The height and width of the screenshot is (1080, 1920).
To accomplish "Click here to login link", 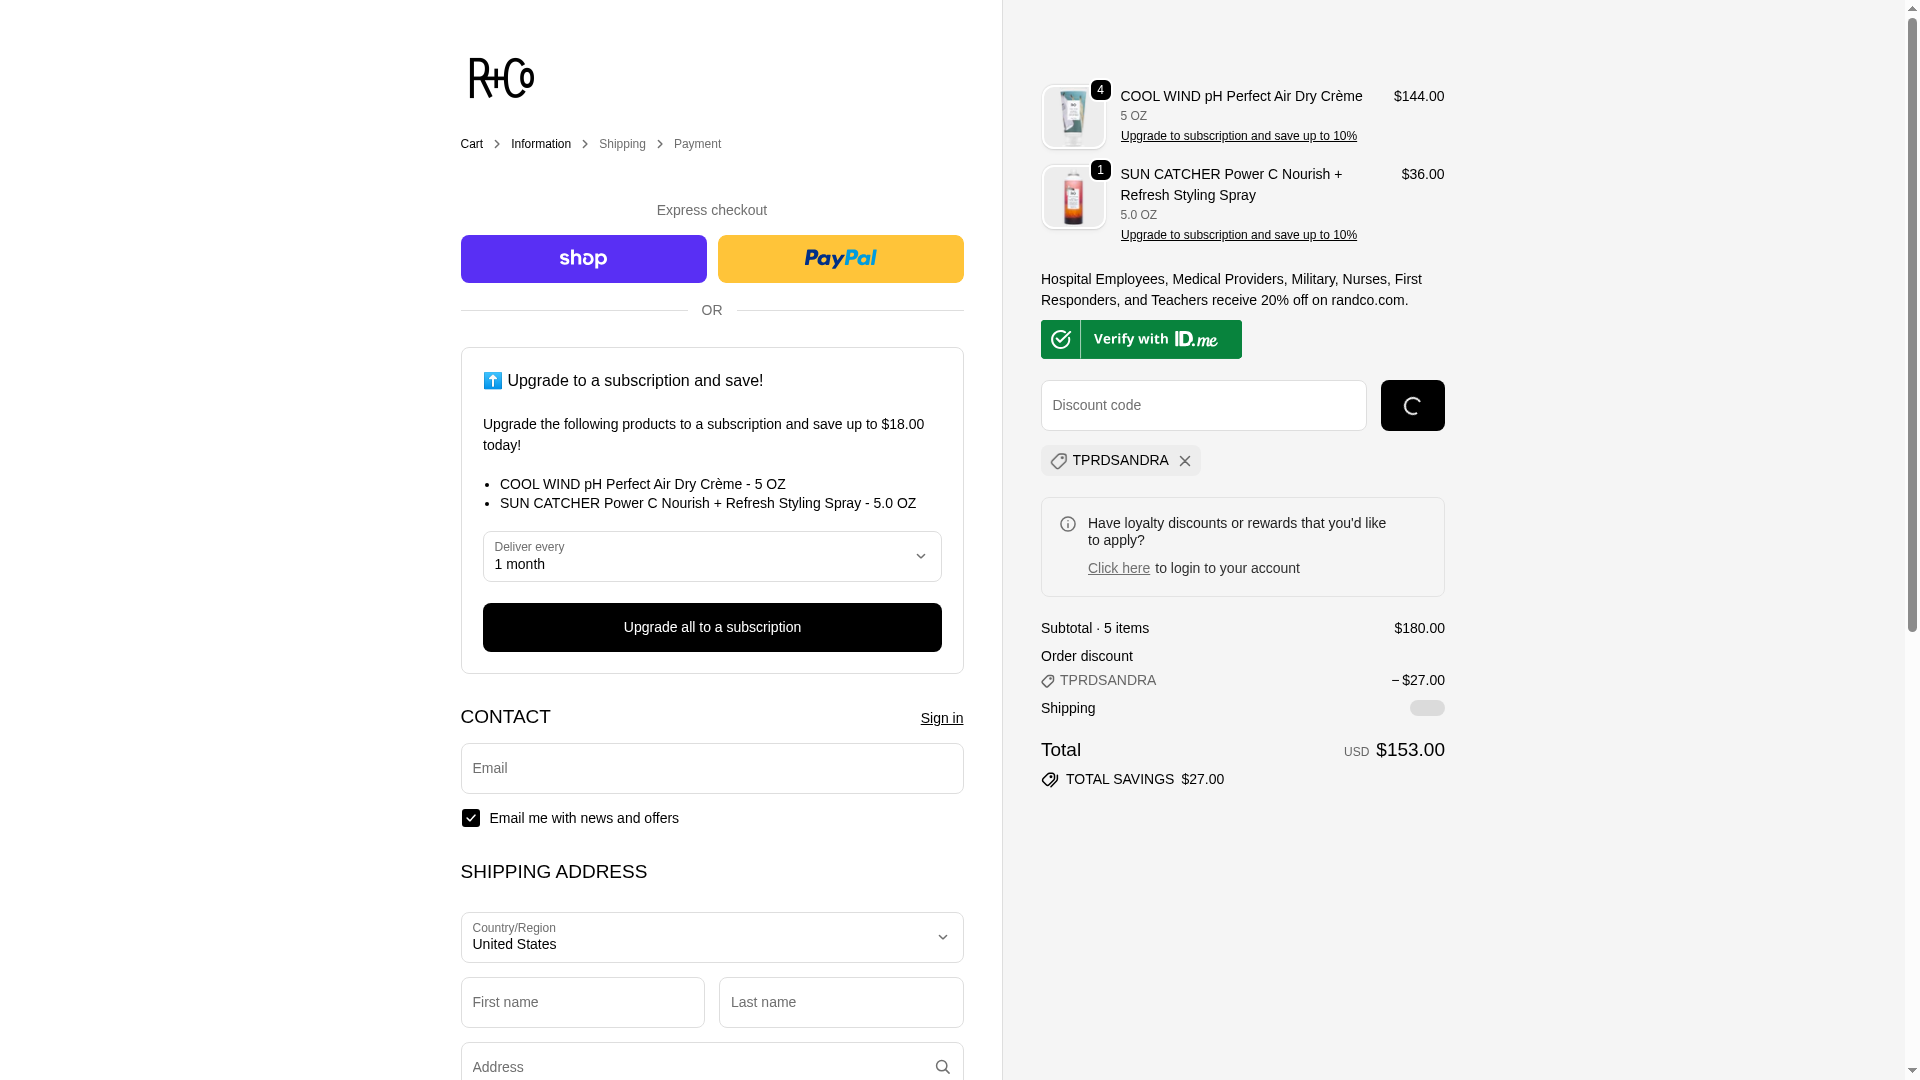I will tap(1118, 568).
